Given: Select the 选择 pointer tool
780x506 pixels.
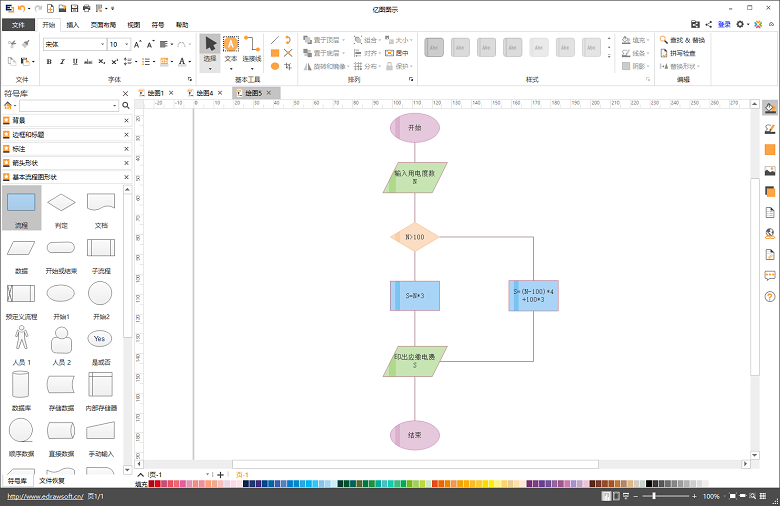Looking at the screenshot, I should pos(210,49).
